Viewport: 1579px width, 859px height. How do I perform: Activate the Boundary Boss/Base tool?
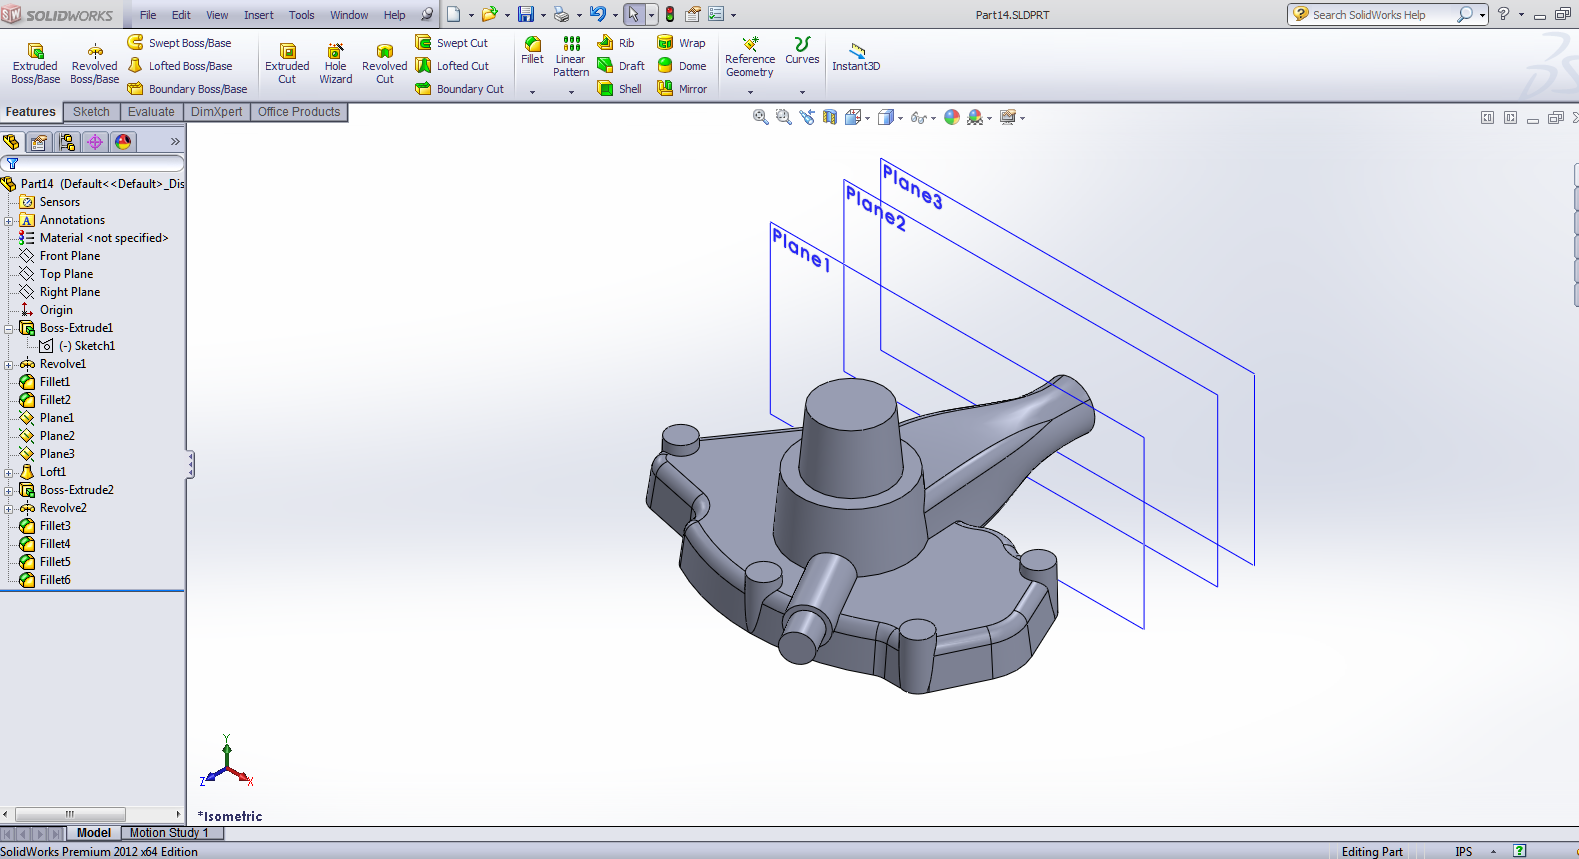point(187,89)
